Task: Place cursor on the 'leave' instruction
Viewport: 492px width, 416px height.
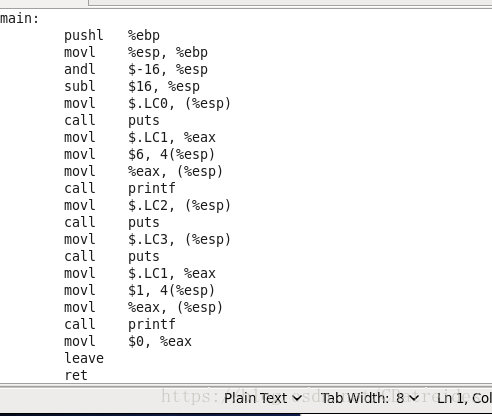Action: click(x=84, y=358)
